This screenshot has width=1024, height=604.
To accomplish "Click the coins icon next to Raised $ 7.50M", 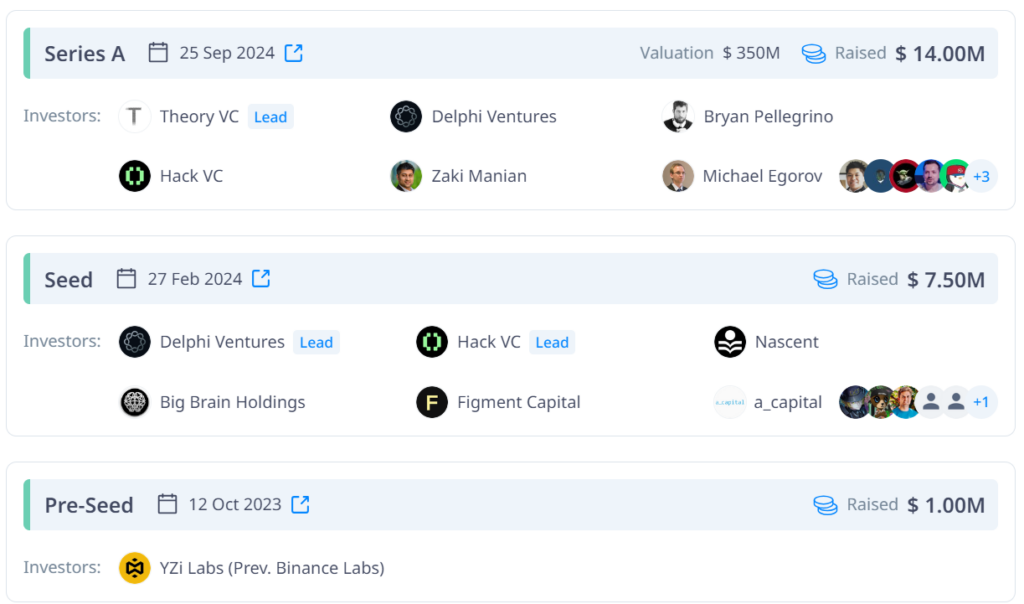I will [x=825, y=279].
